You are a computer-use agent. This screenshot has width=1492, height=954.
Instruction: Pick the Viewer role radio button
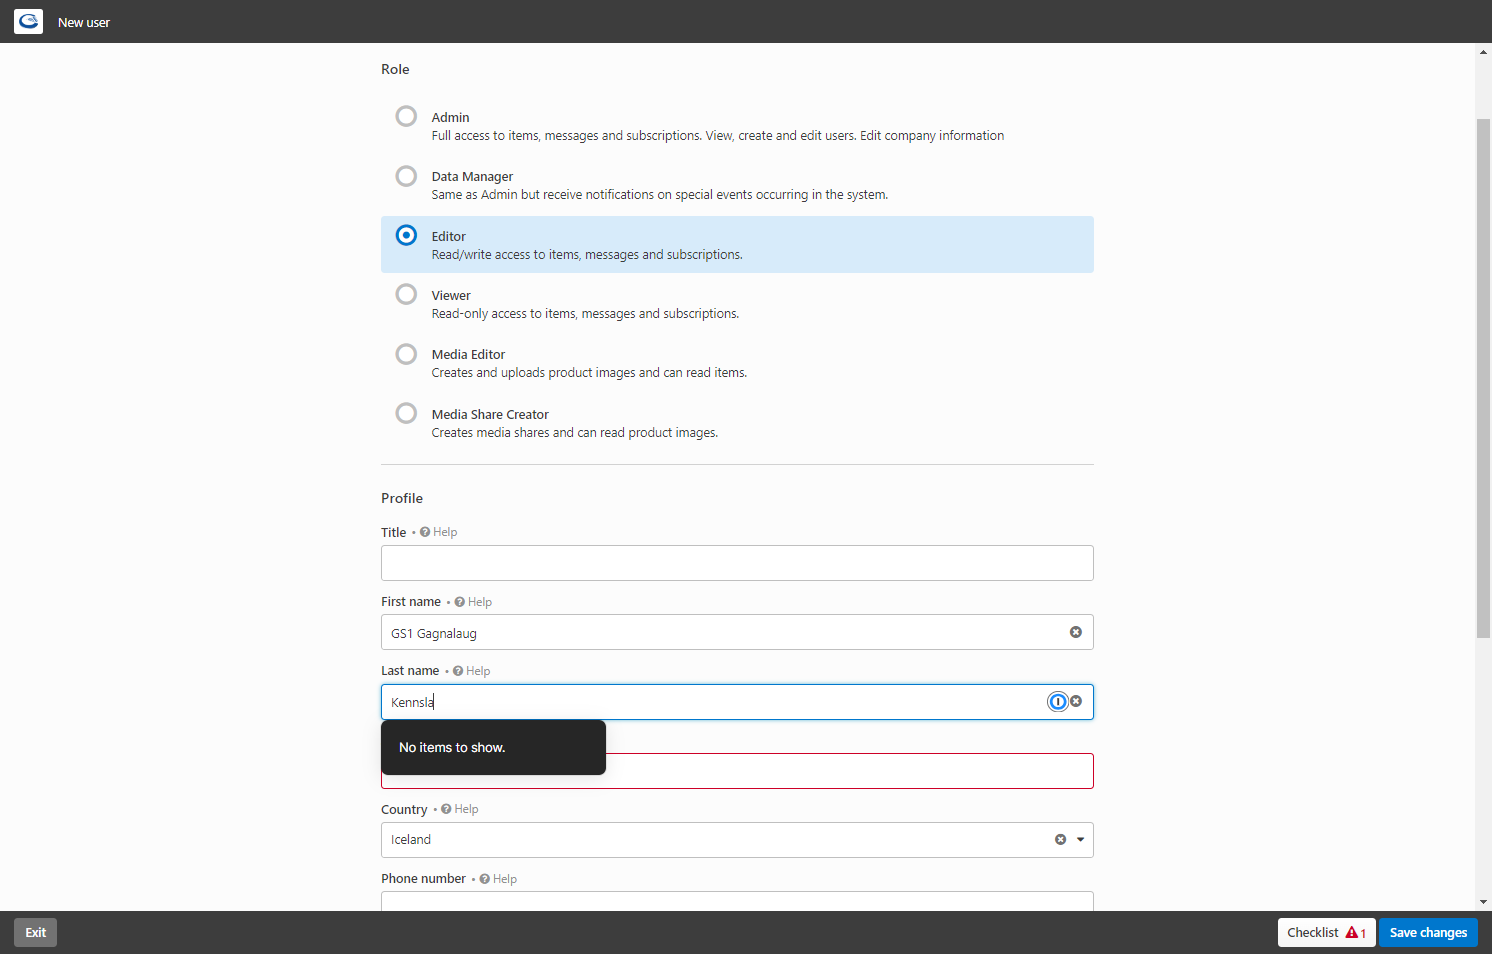(406, 294)
